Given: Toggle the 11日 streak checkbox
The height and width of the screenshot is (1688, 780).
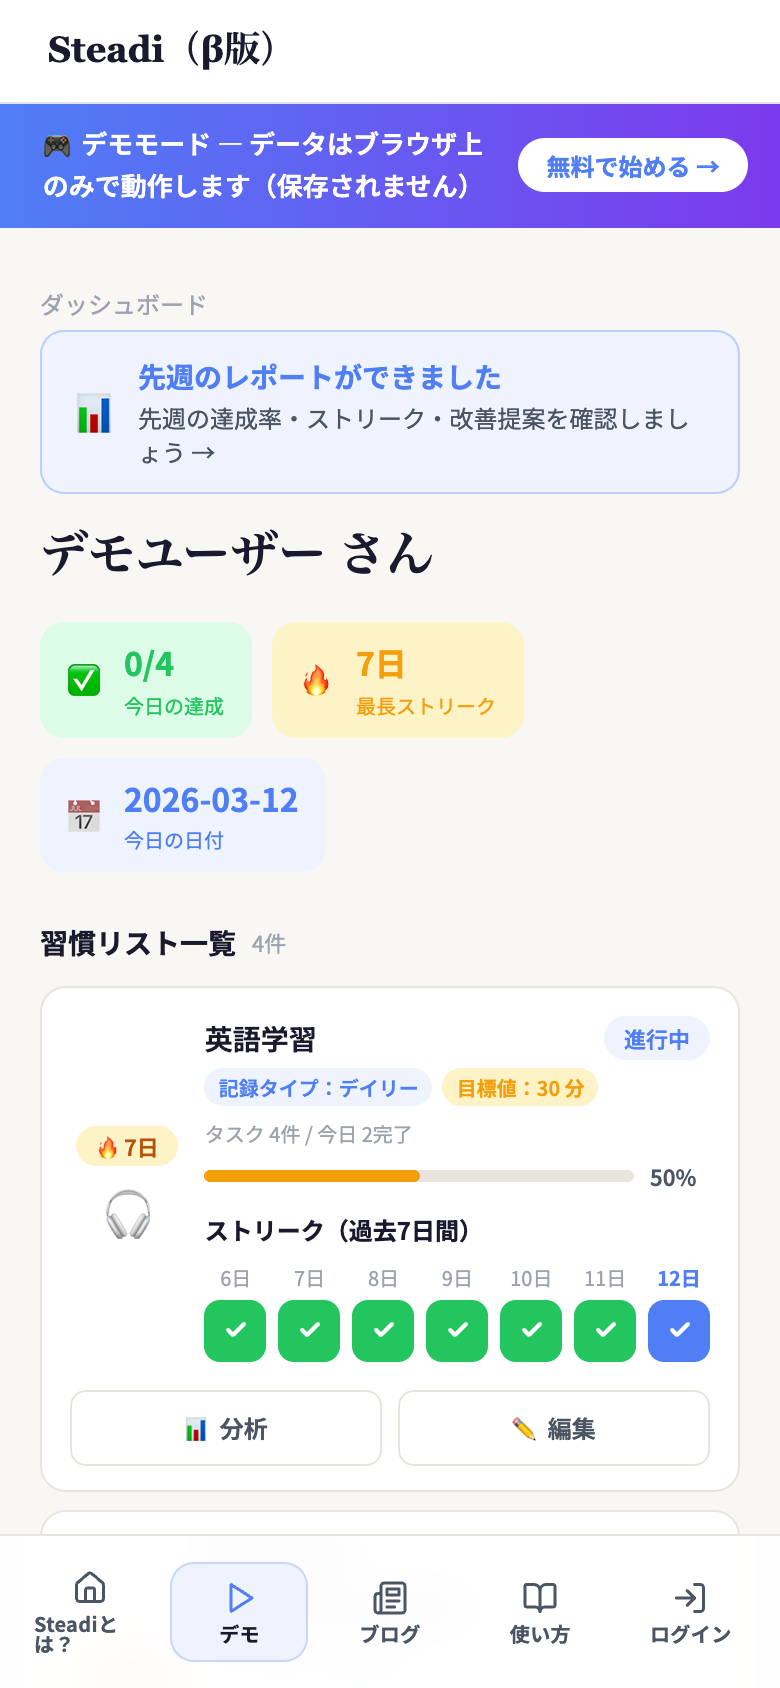Looking at the screenshot, I should pos(605,1330).
